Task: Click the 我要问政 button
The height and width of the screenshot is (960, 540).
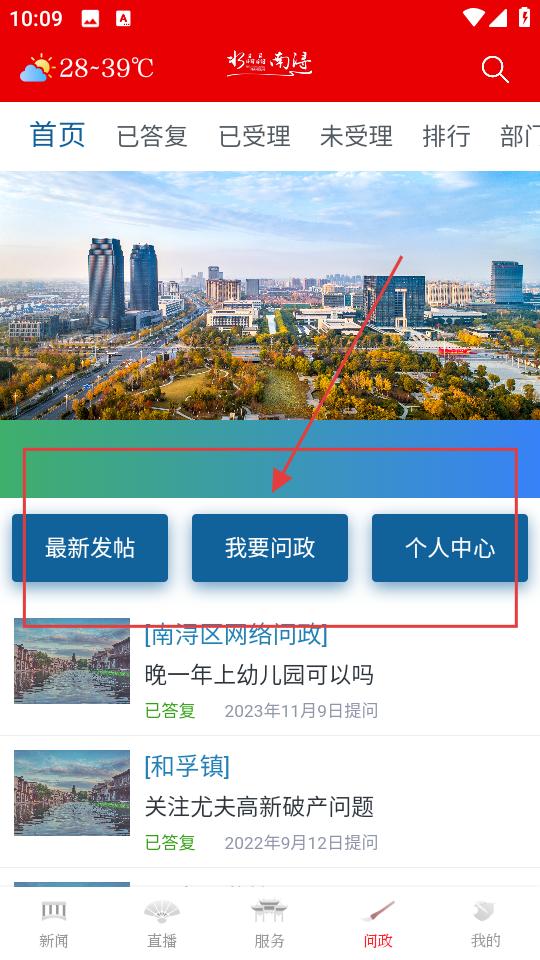Action: pos(270,548)
